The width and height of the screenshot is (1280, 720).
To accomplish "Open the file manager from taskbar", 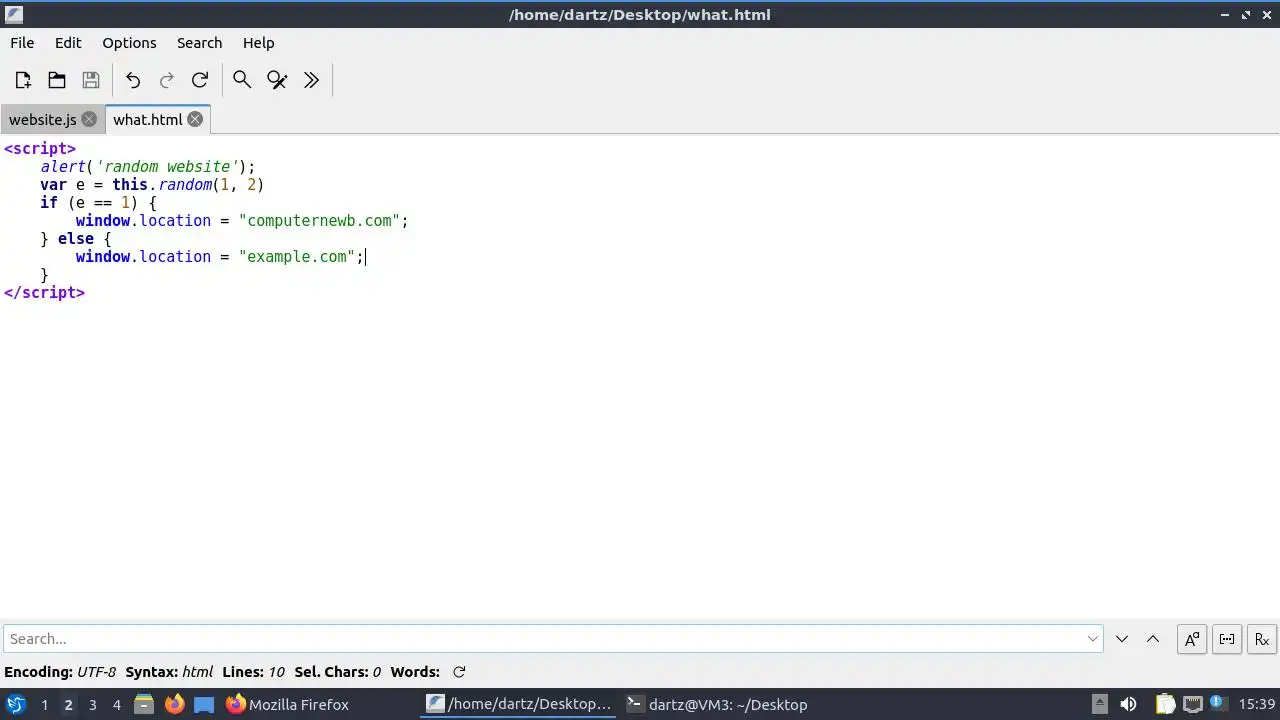I will pos(144,704).
